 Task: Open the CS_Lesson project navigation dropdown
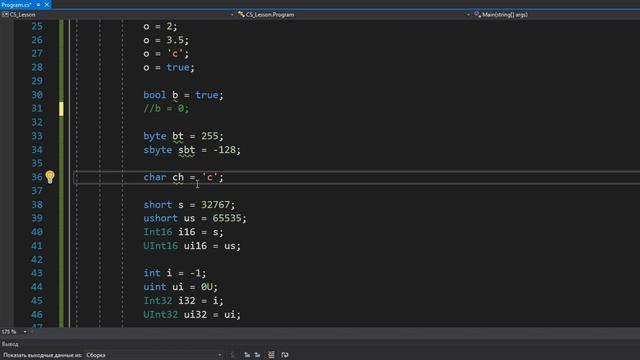pyautogui.click(x=118, y=14)
